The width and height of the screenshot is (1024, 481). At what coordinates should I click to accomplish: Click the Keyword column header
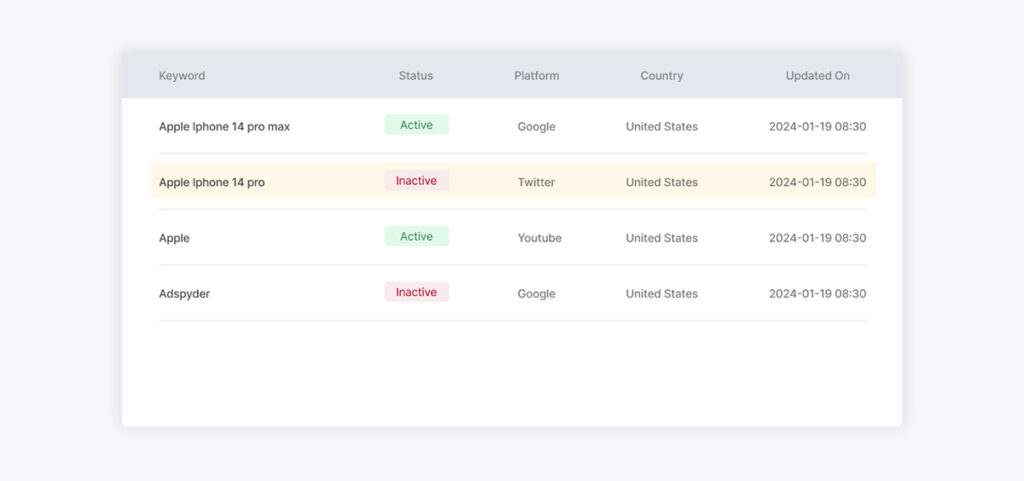point(182,76)
